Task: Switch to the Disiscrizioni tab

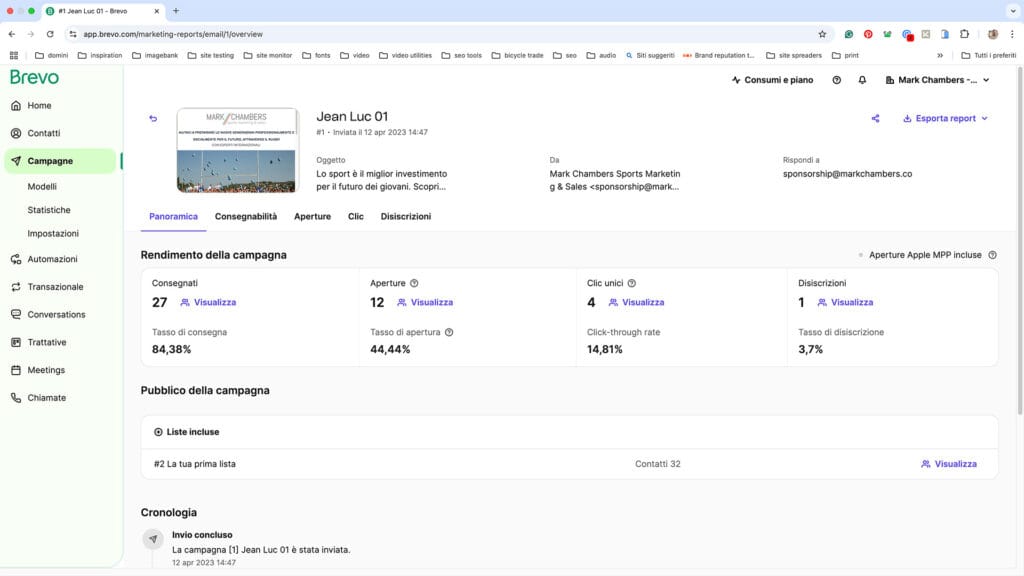Action: 405,216
